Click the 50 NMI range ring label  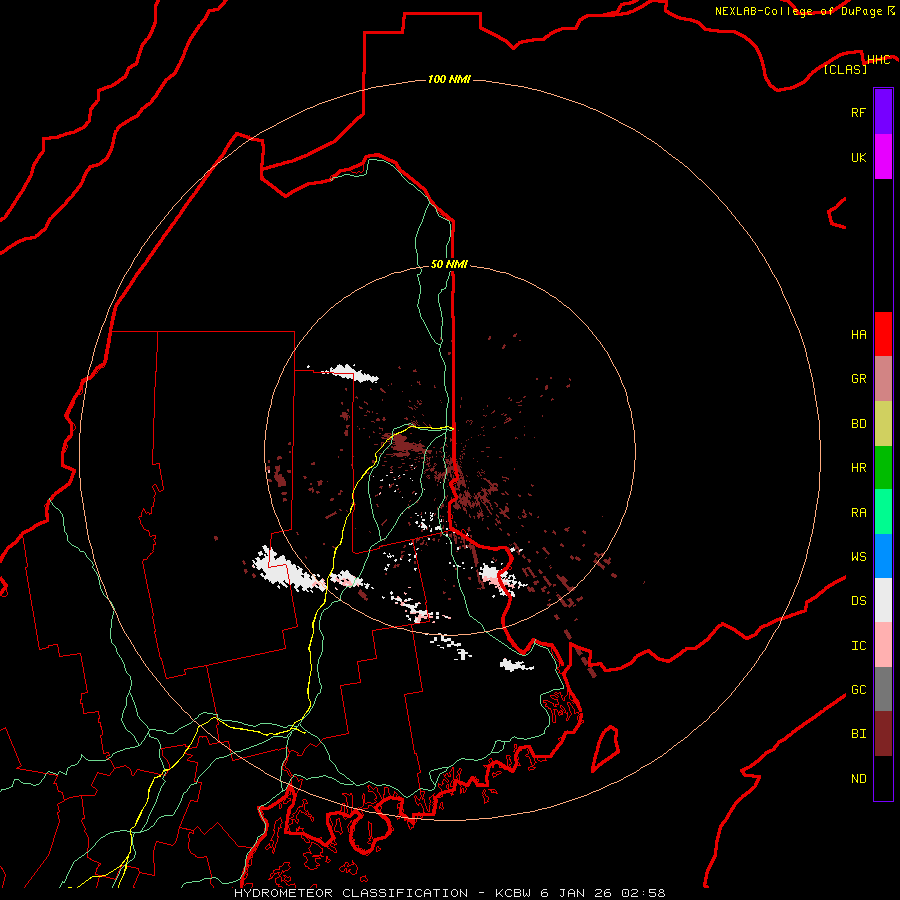click(x=449, y=264)
